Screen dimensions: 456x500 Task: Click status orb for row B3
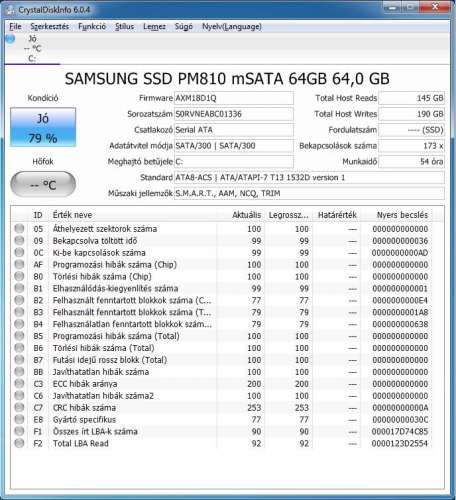tap(19, 312)
